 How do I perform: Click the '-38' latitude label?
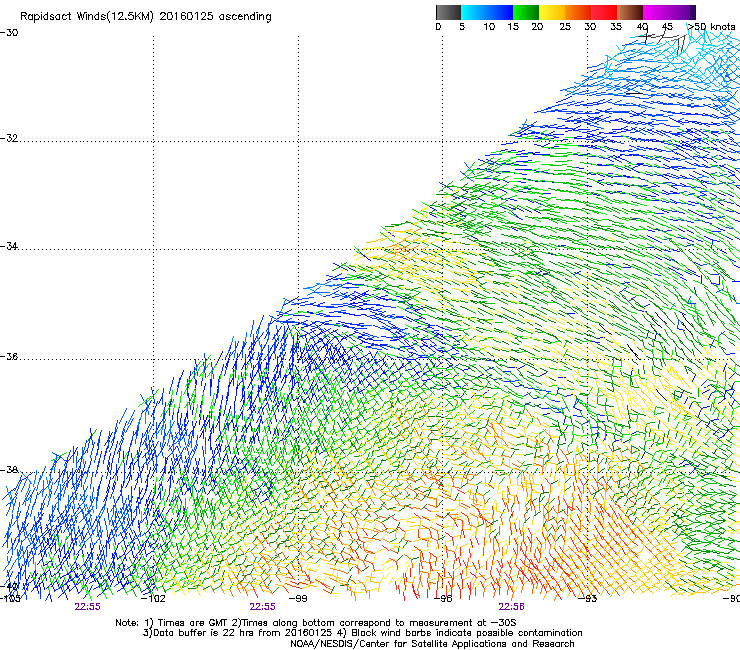9,470
